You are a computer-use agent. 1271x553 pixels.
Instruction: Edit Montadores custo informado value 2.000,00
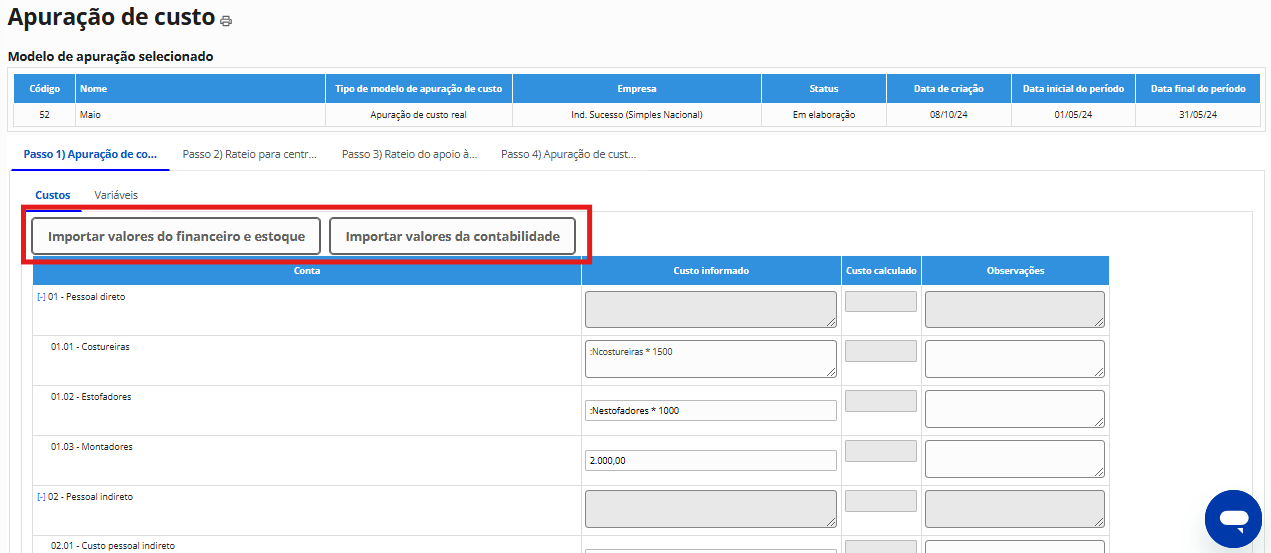click(711, 460)
